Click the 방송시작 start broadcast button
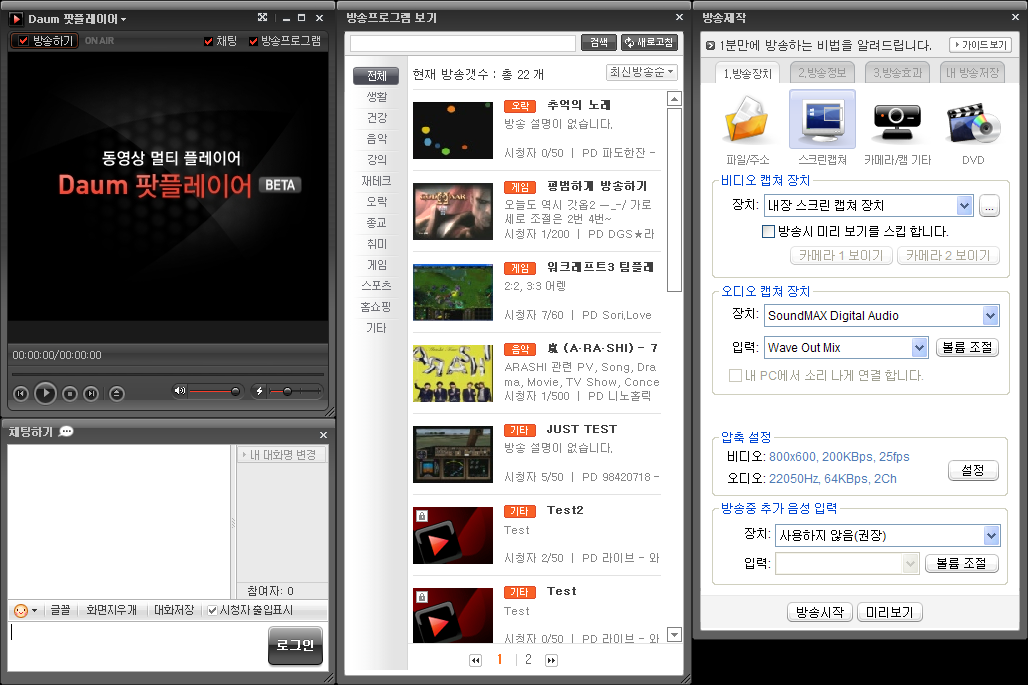Screen dimensions: 1028x685 pyautogui.click(x=820, y=612)
